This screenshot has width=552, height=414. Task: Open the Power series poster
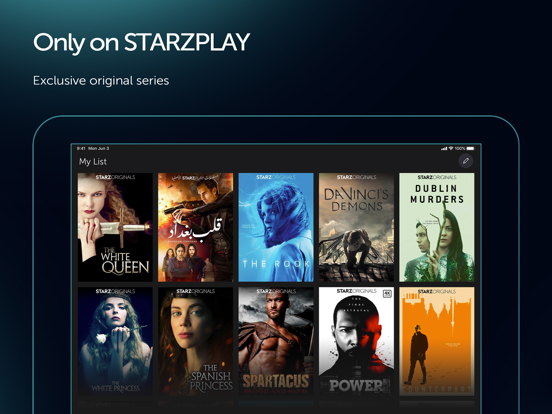point(356,341)
